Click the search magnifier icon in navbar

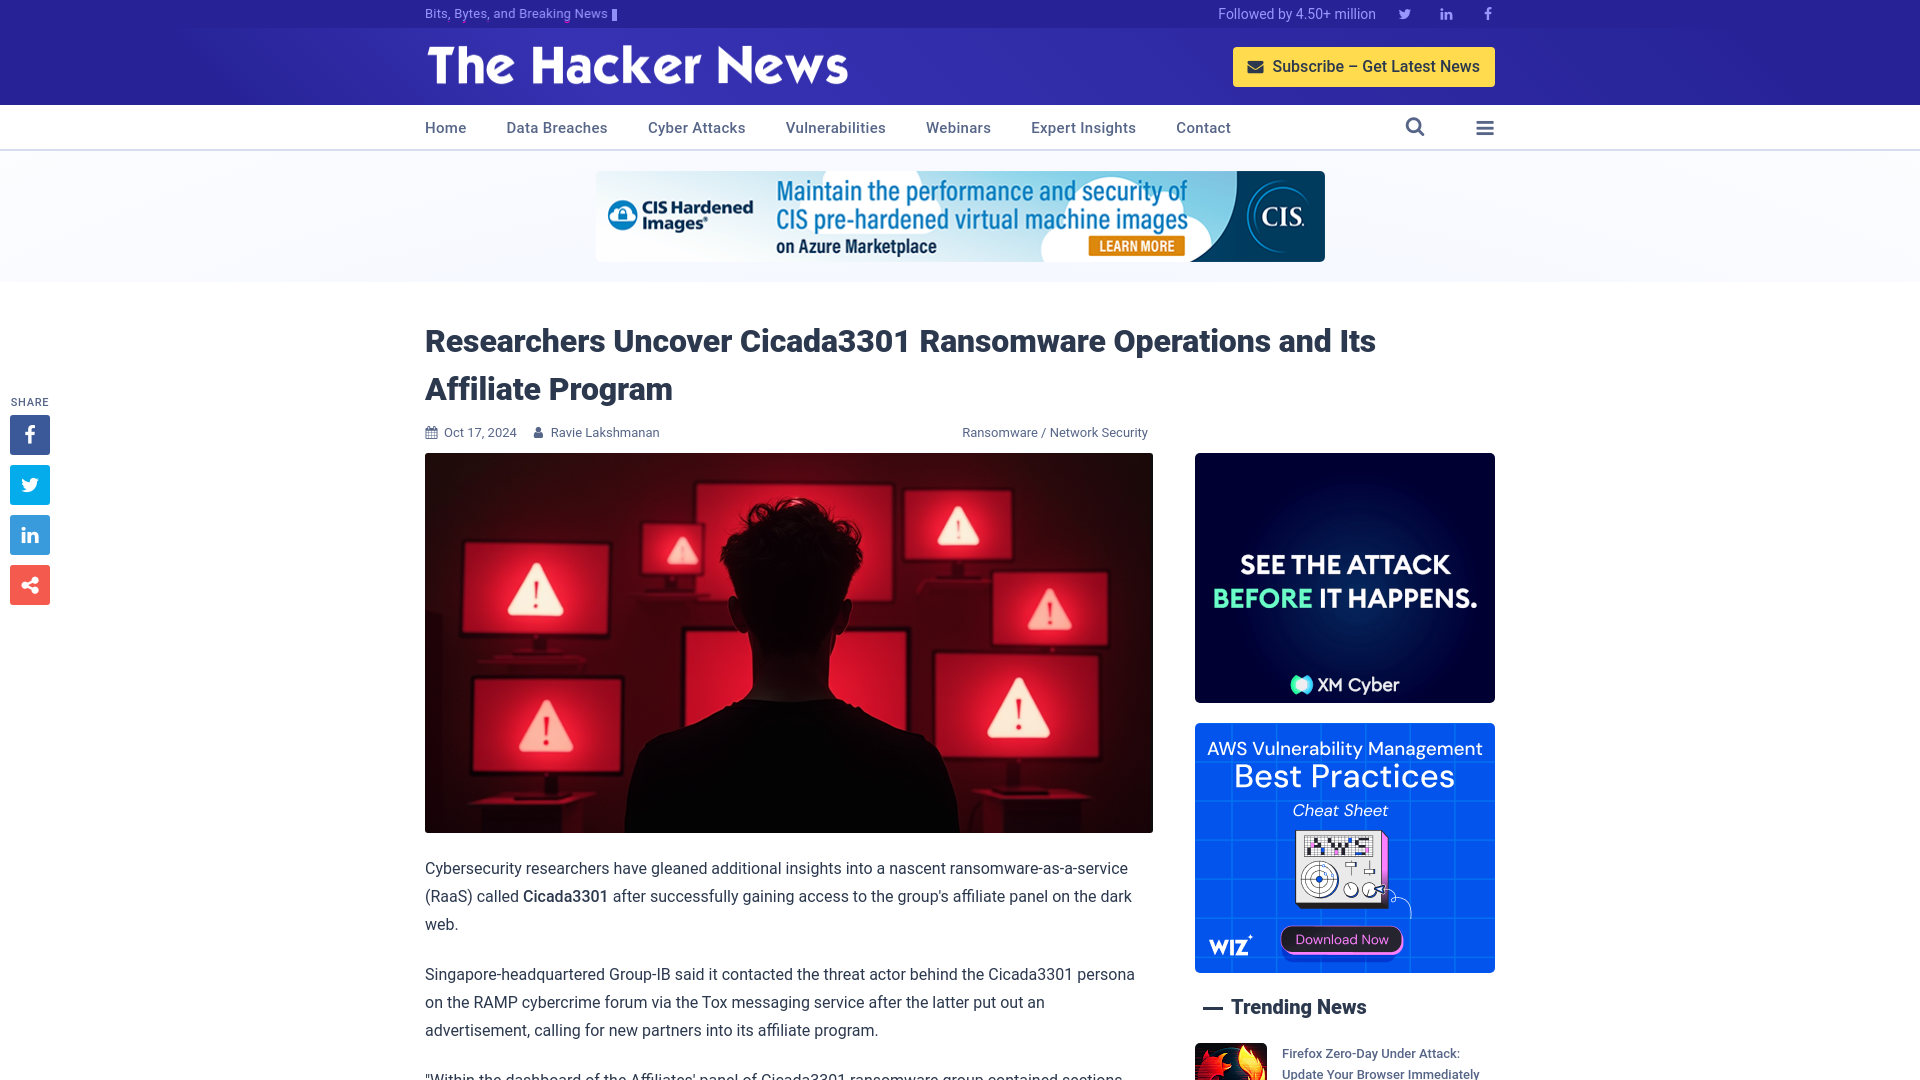point(1415,127)
